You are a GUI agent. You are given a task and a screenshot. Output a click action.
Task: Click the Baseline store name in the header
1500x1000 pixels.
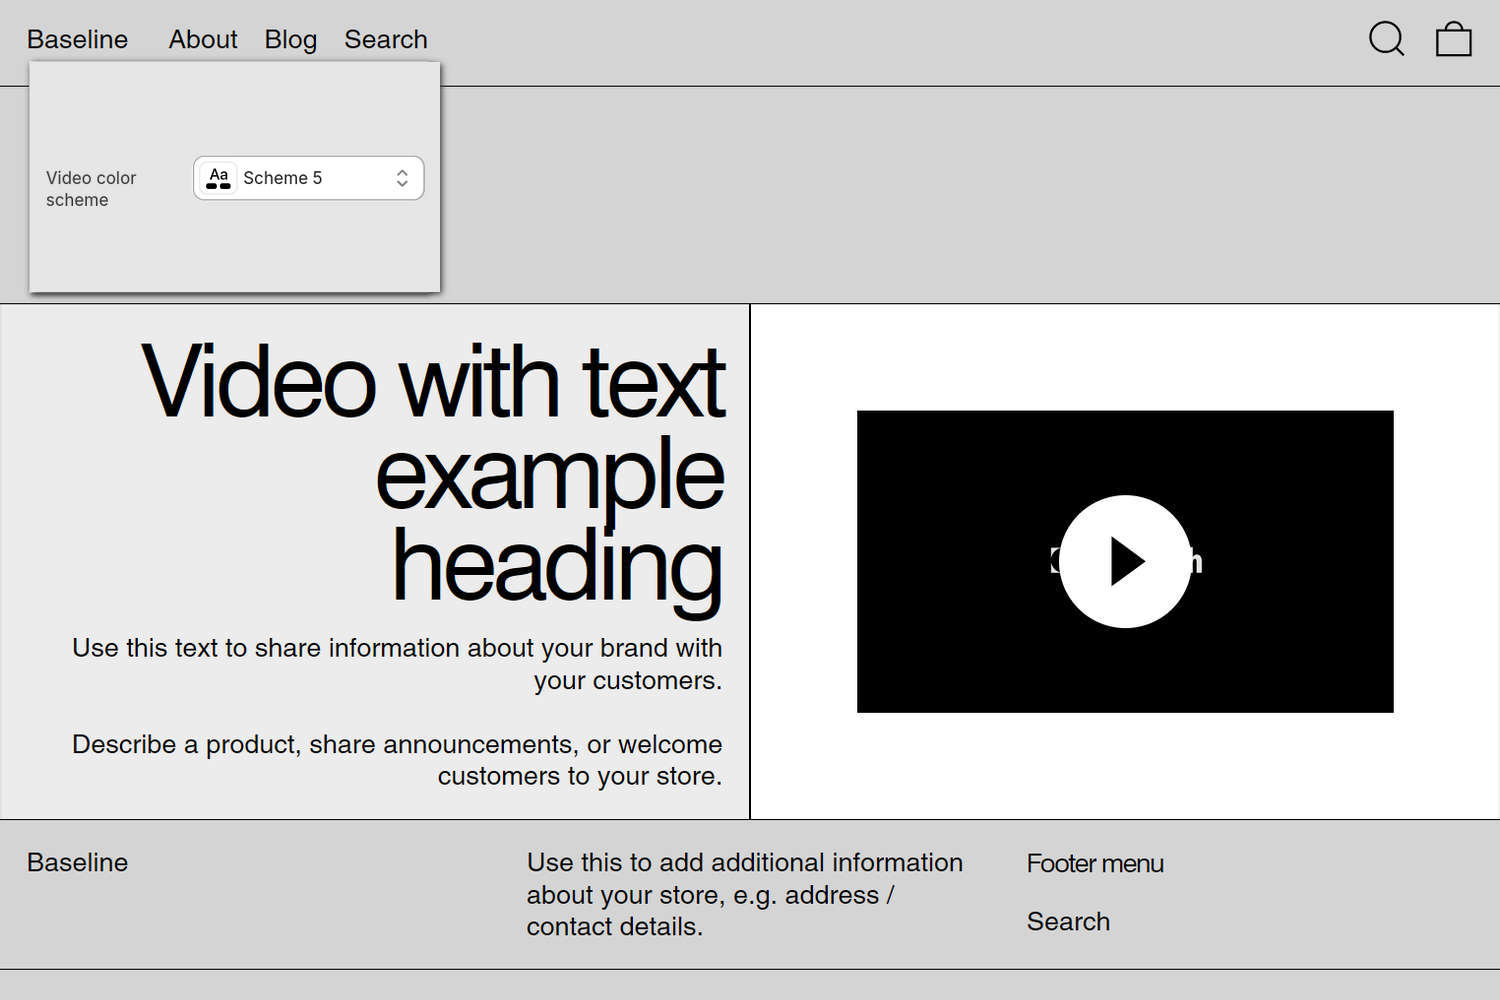(77, 39)
